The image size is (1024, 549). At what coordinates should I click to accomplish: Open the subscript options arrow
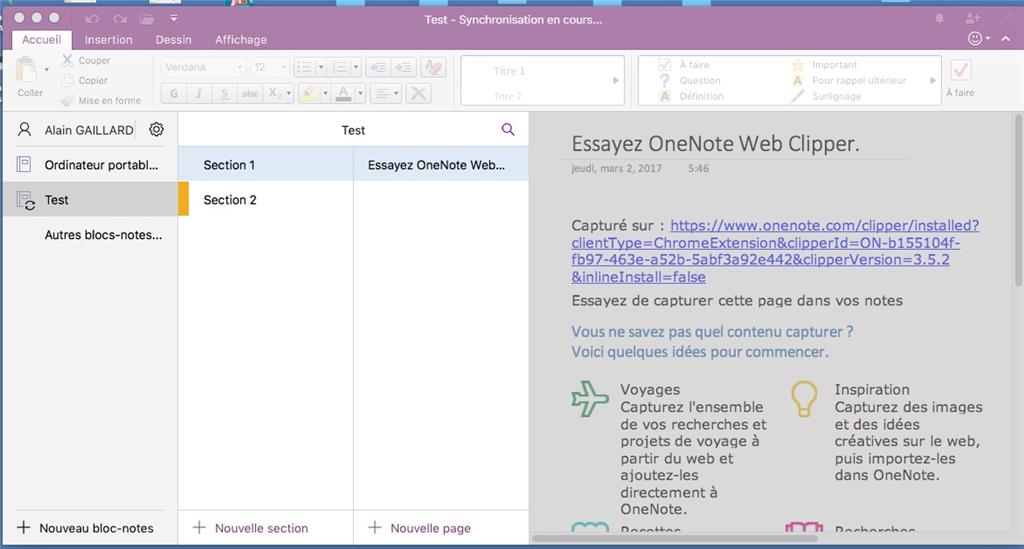click(289, 94)
